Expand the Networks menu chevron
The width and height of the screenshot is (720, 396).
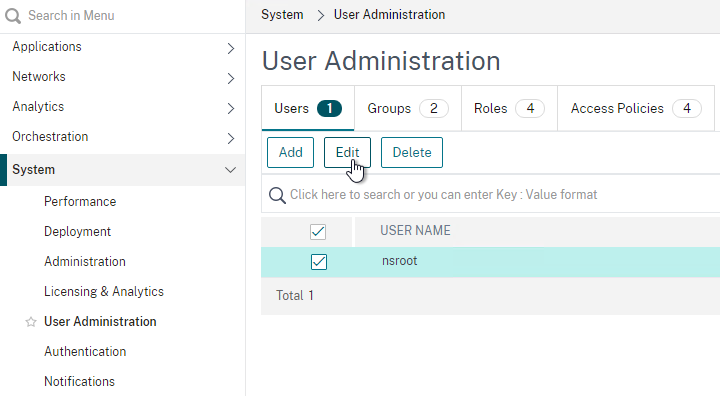[231, 79]
